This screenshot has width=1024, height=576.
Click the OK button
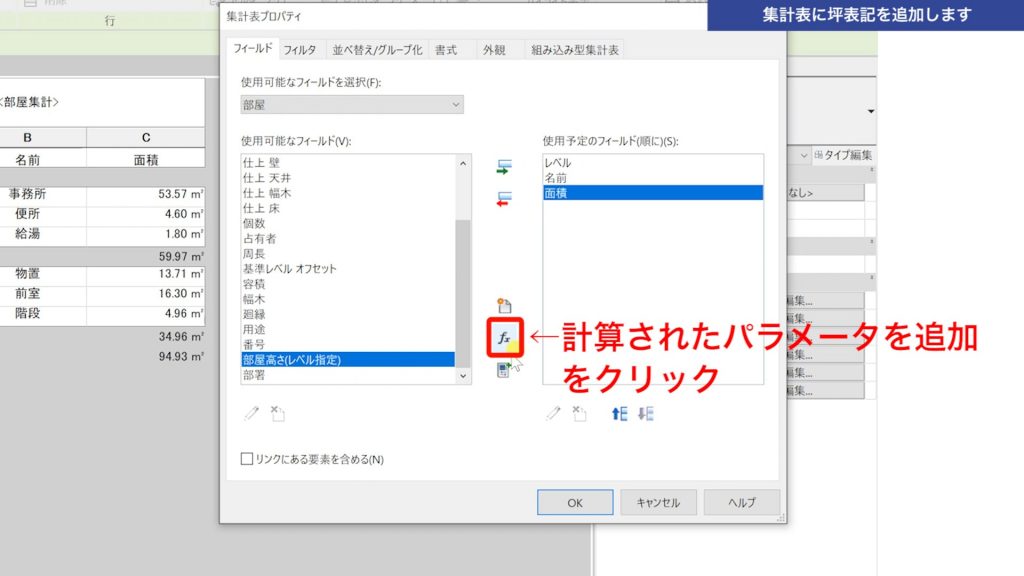tap(574, 502)
